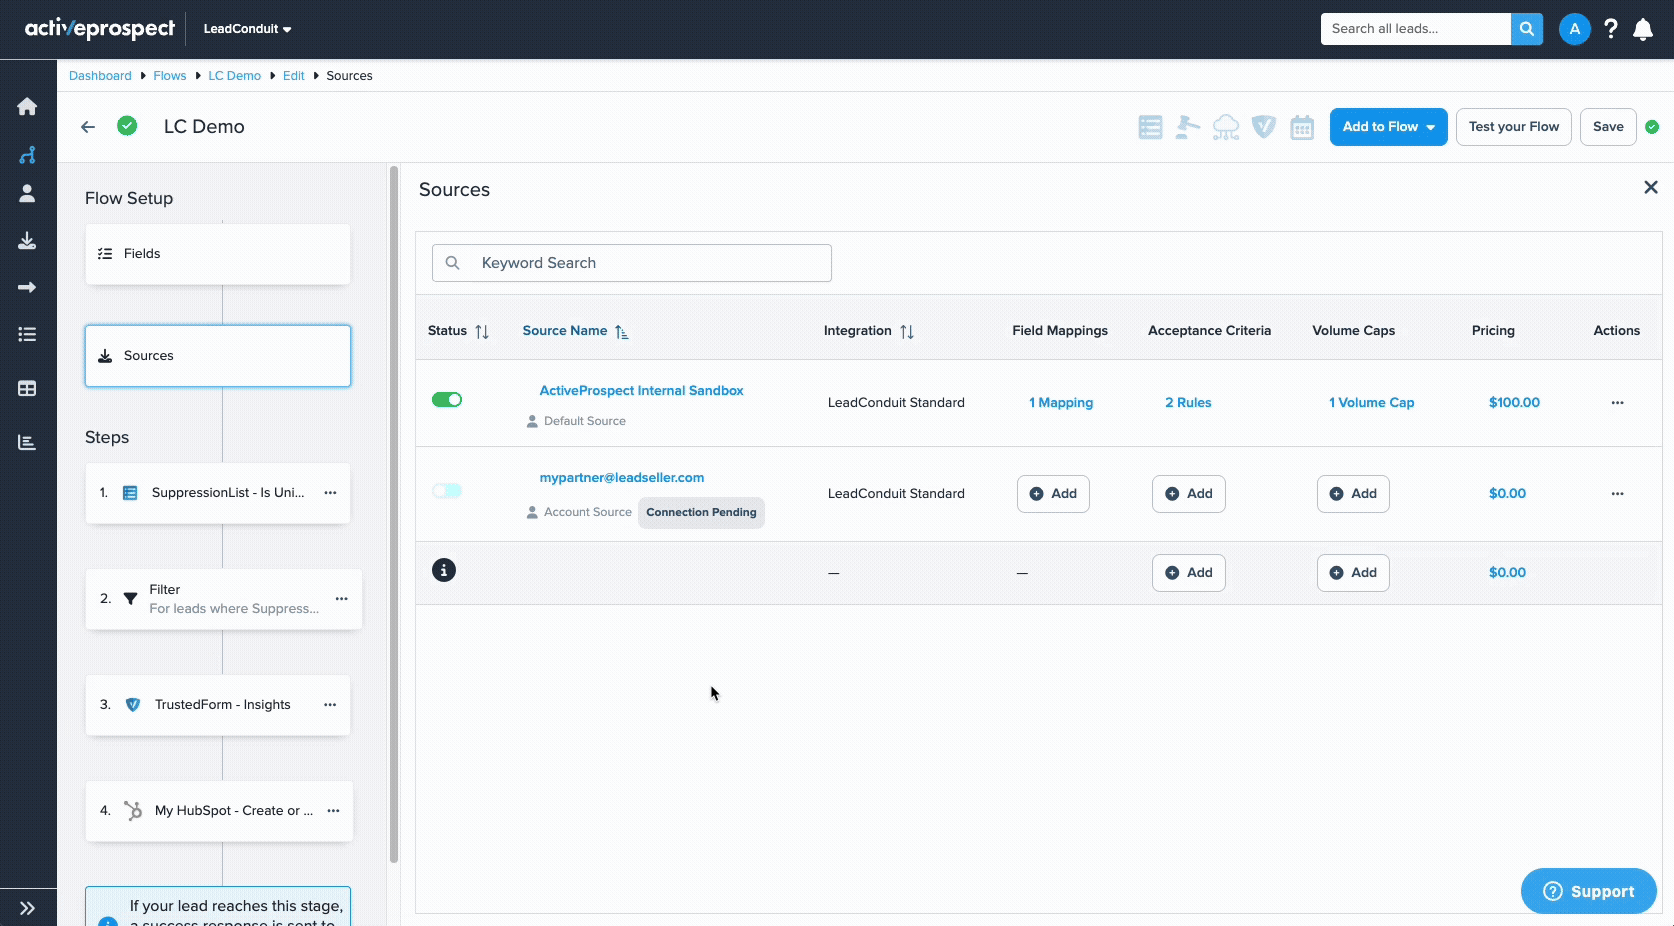This screenshot has height=926, width=1674.
Task: Open the LeadConduit product dropdown
Action: tap(247, 29)
